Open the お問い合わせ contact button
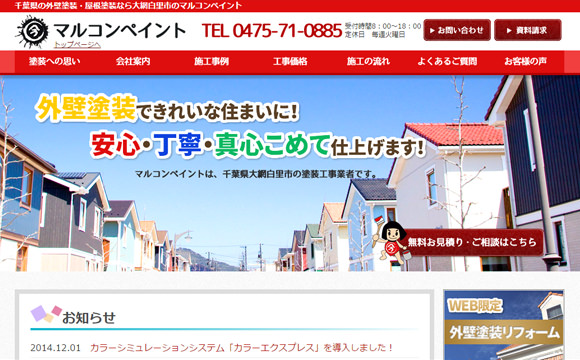 457,30
